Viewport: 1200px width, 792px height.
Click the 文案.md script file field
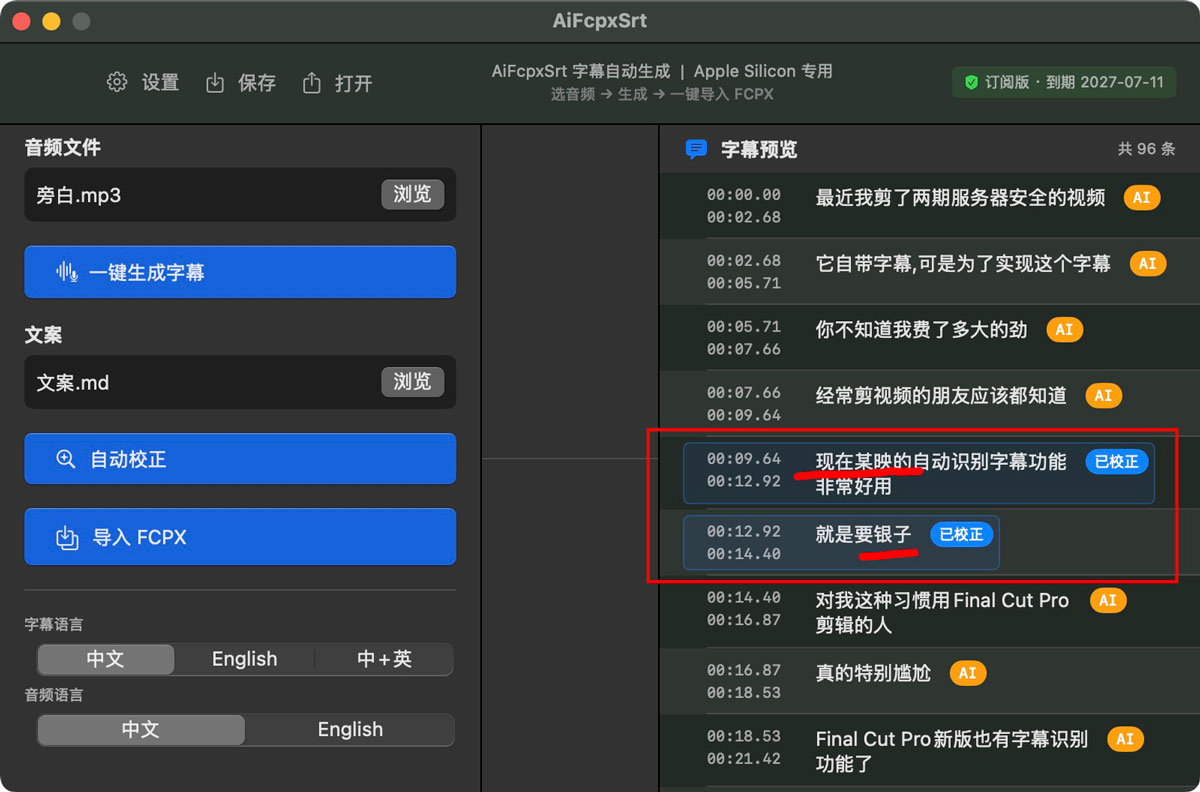pos(240,381)
